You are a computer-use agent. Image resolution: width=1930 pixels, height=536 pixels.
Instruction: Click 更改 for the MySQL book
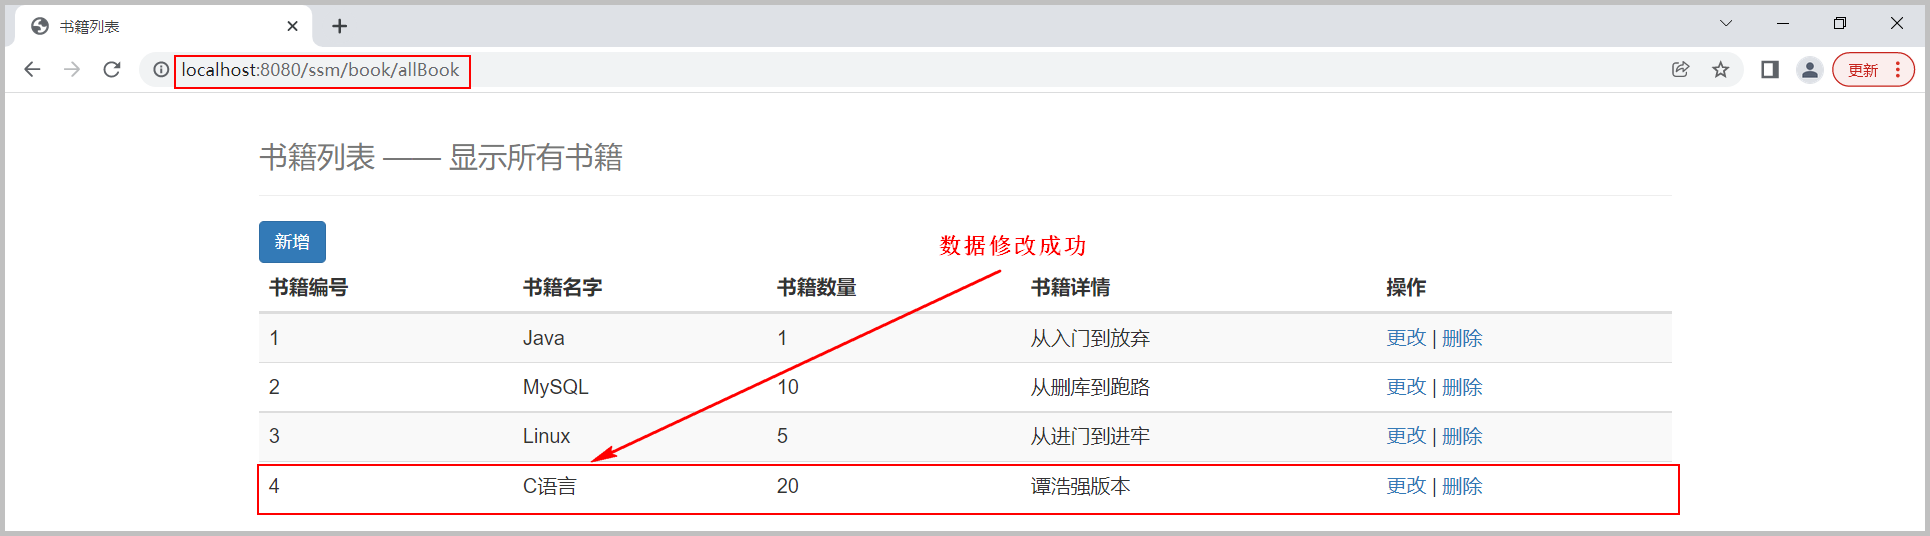point(1406,387)
